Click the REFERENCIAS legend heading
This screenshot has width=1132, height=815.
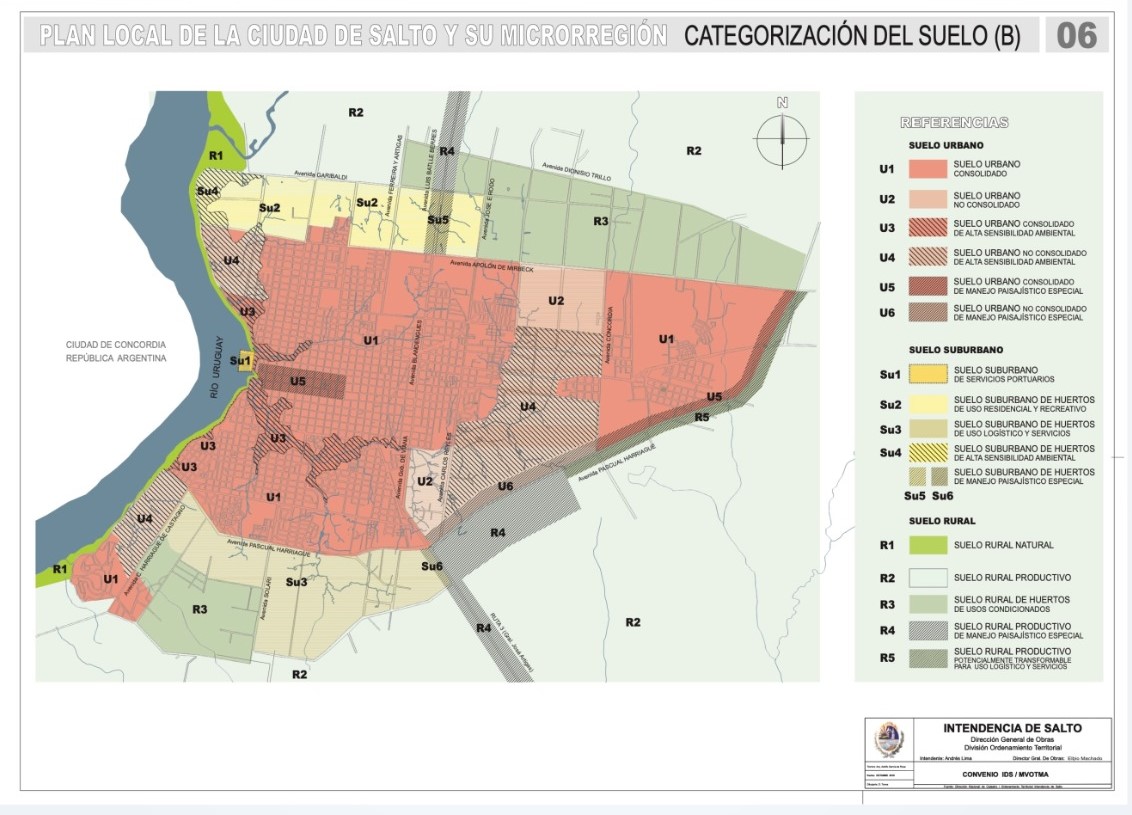point(954,123)
